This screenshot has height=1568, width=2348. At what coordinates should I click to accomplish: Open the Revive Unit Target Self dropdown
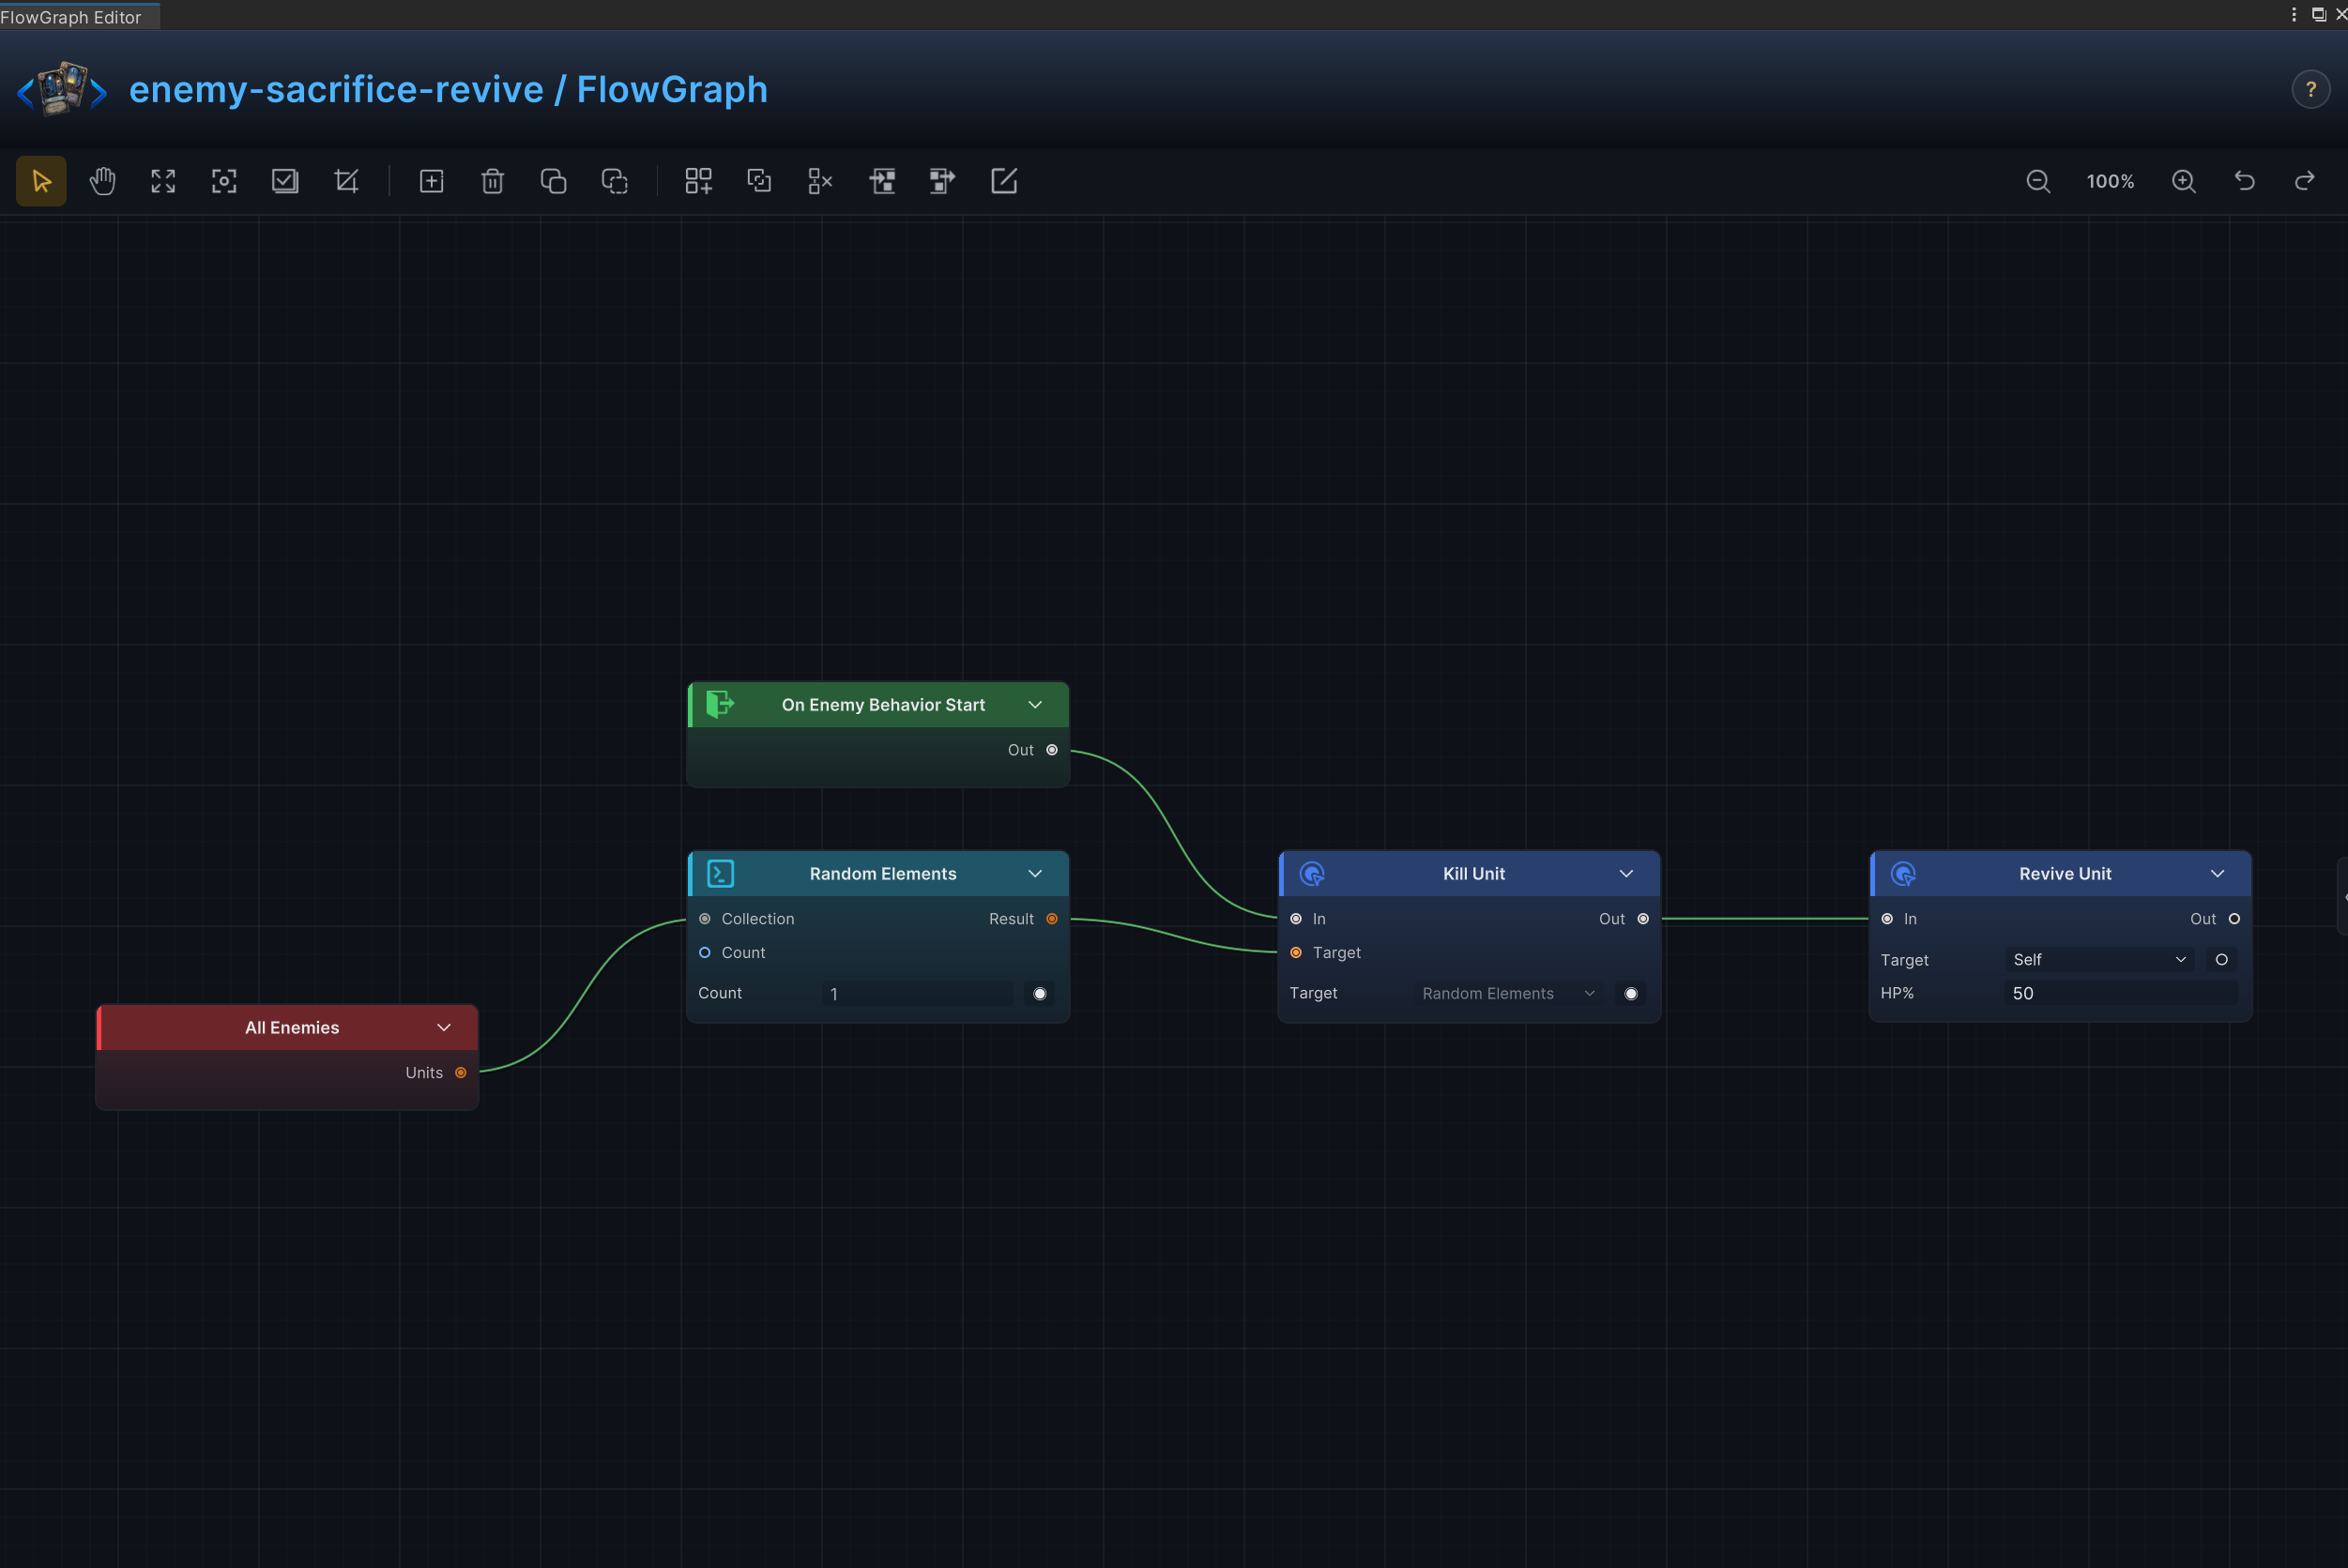(x=2098, y=960)
